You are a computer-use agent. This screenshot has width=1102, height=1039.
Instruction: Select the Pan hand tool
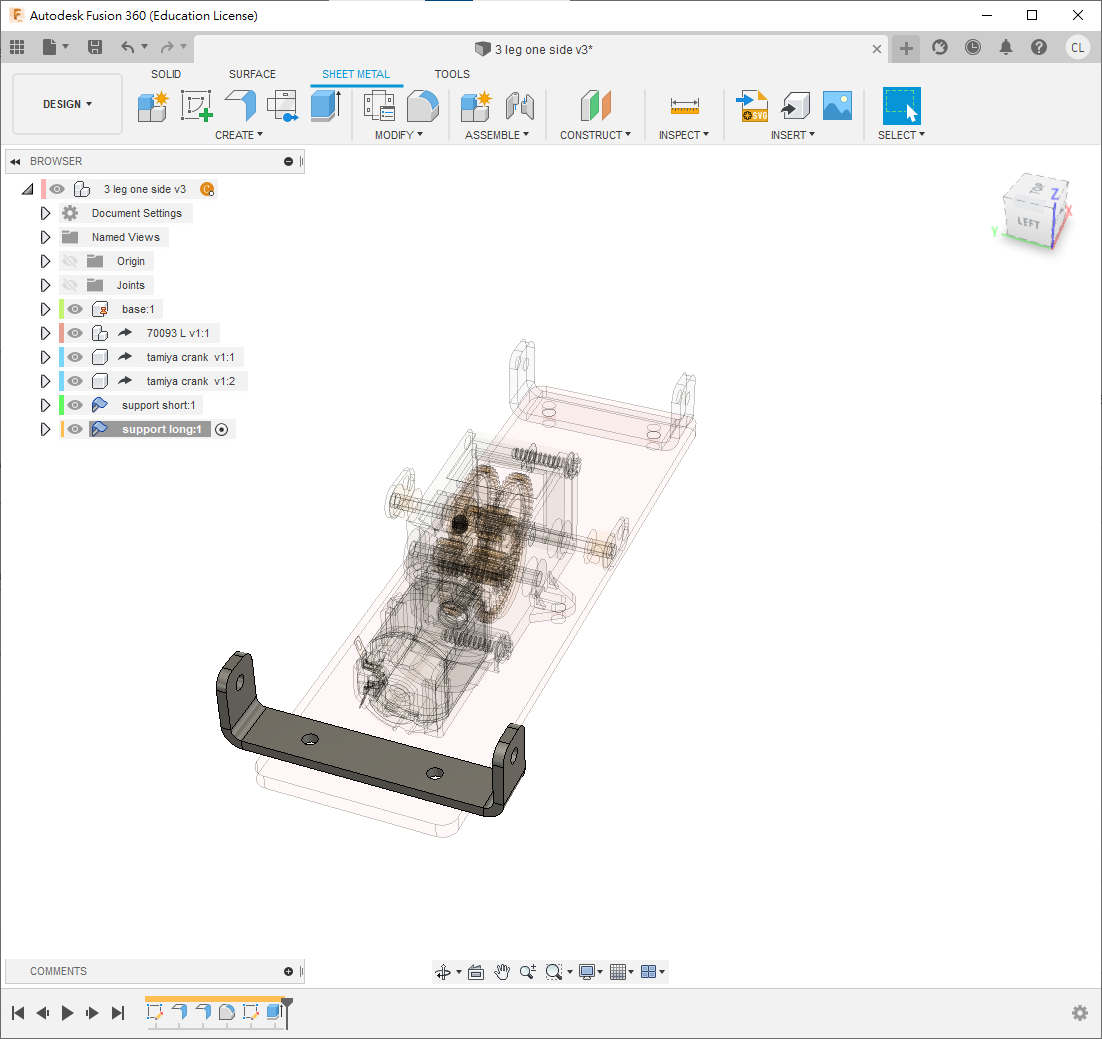click(x=502, y=971)
